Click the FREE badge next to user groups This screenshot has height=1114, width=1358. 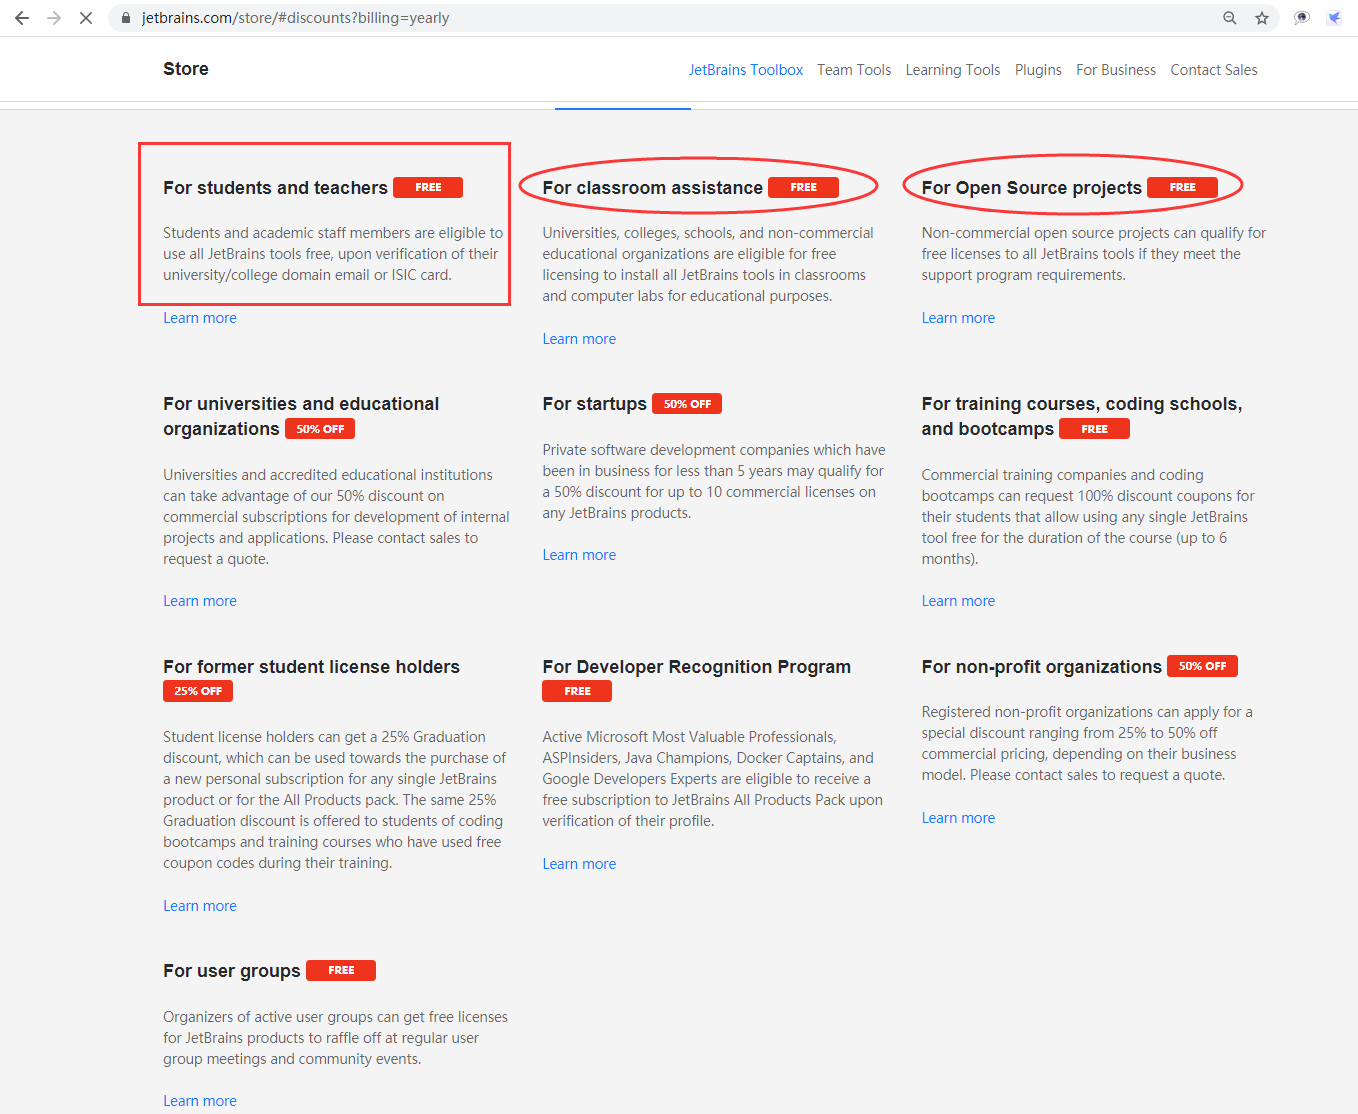(341, 970)
